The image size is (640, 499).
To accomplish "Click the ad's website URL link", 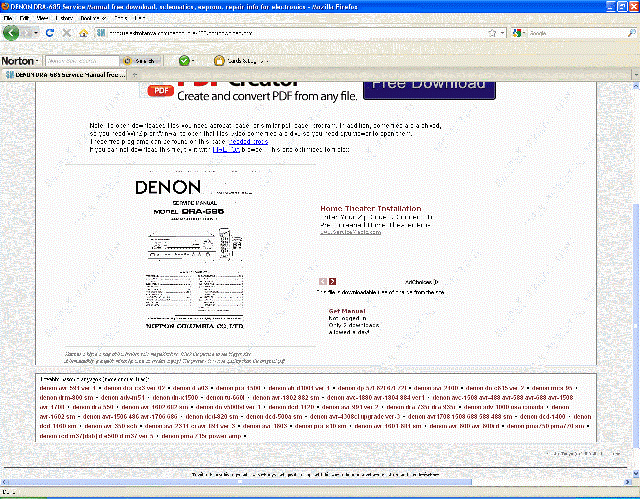I will click(350, 232).
